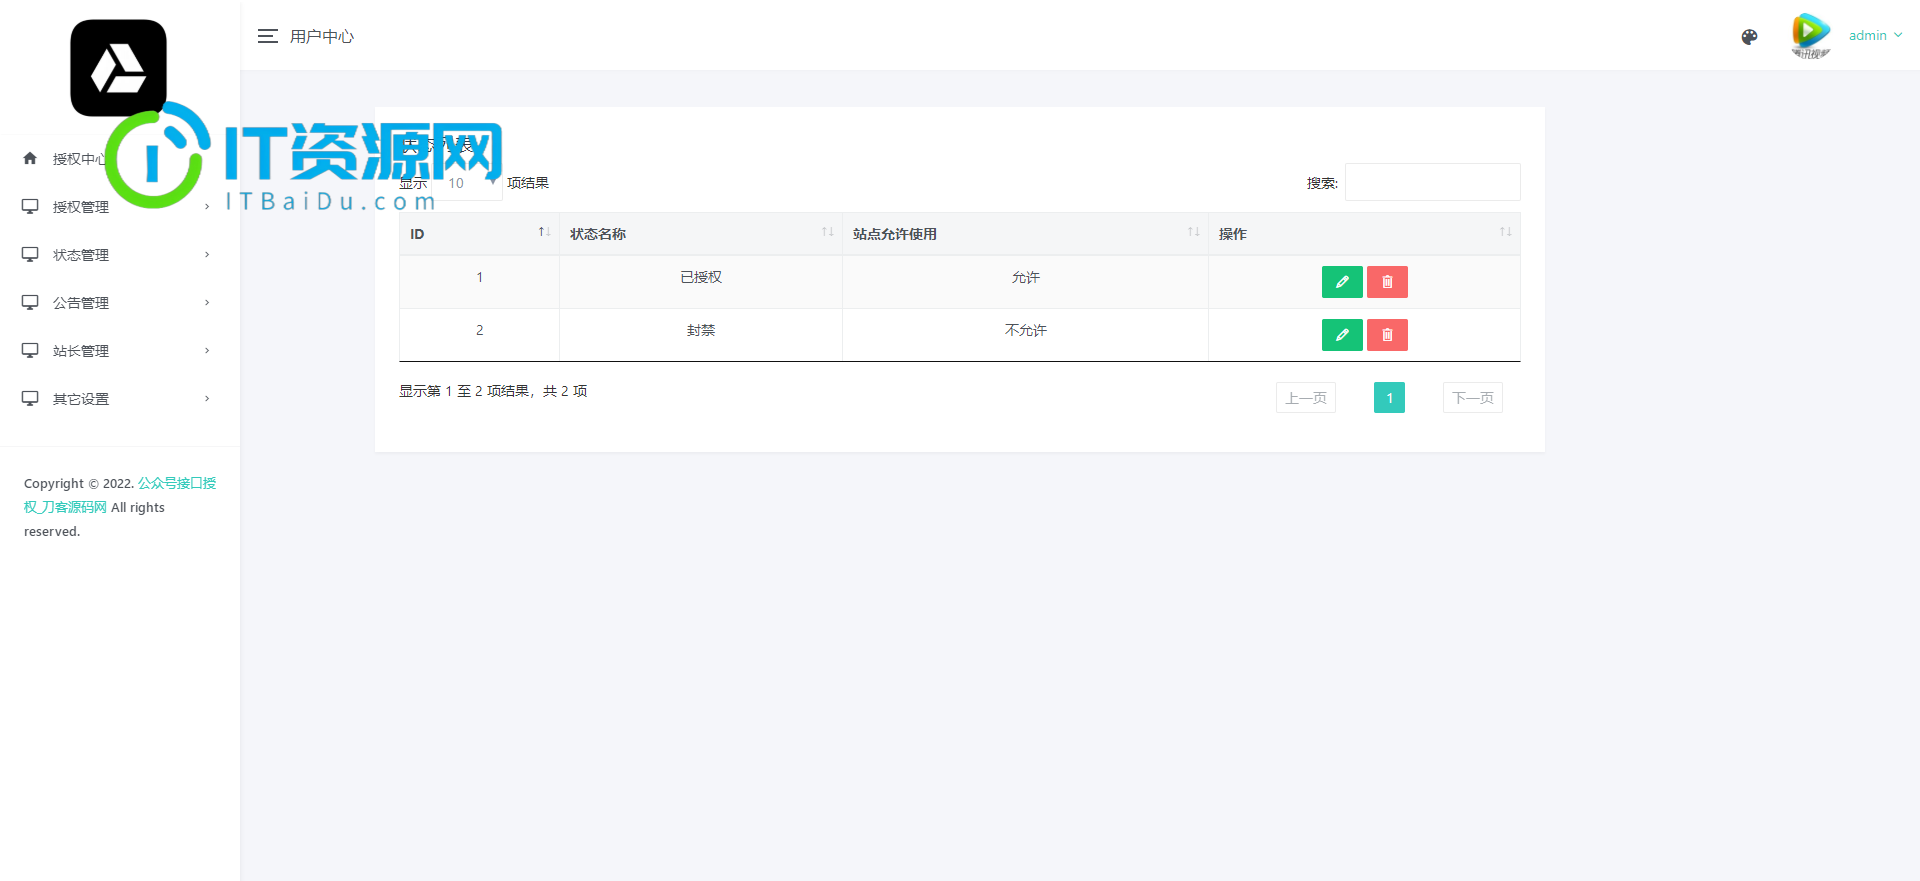Click the 用户中心 header title

tap(322, 36)
